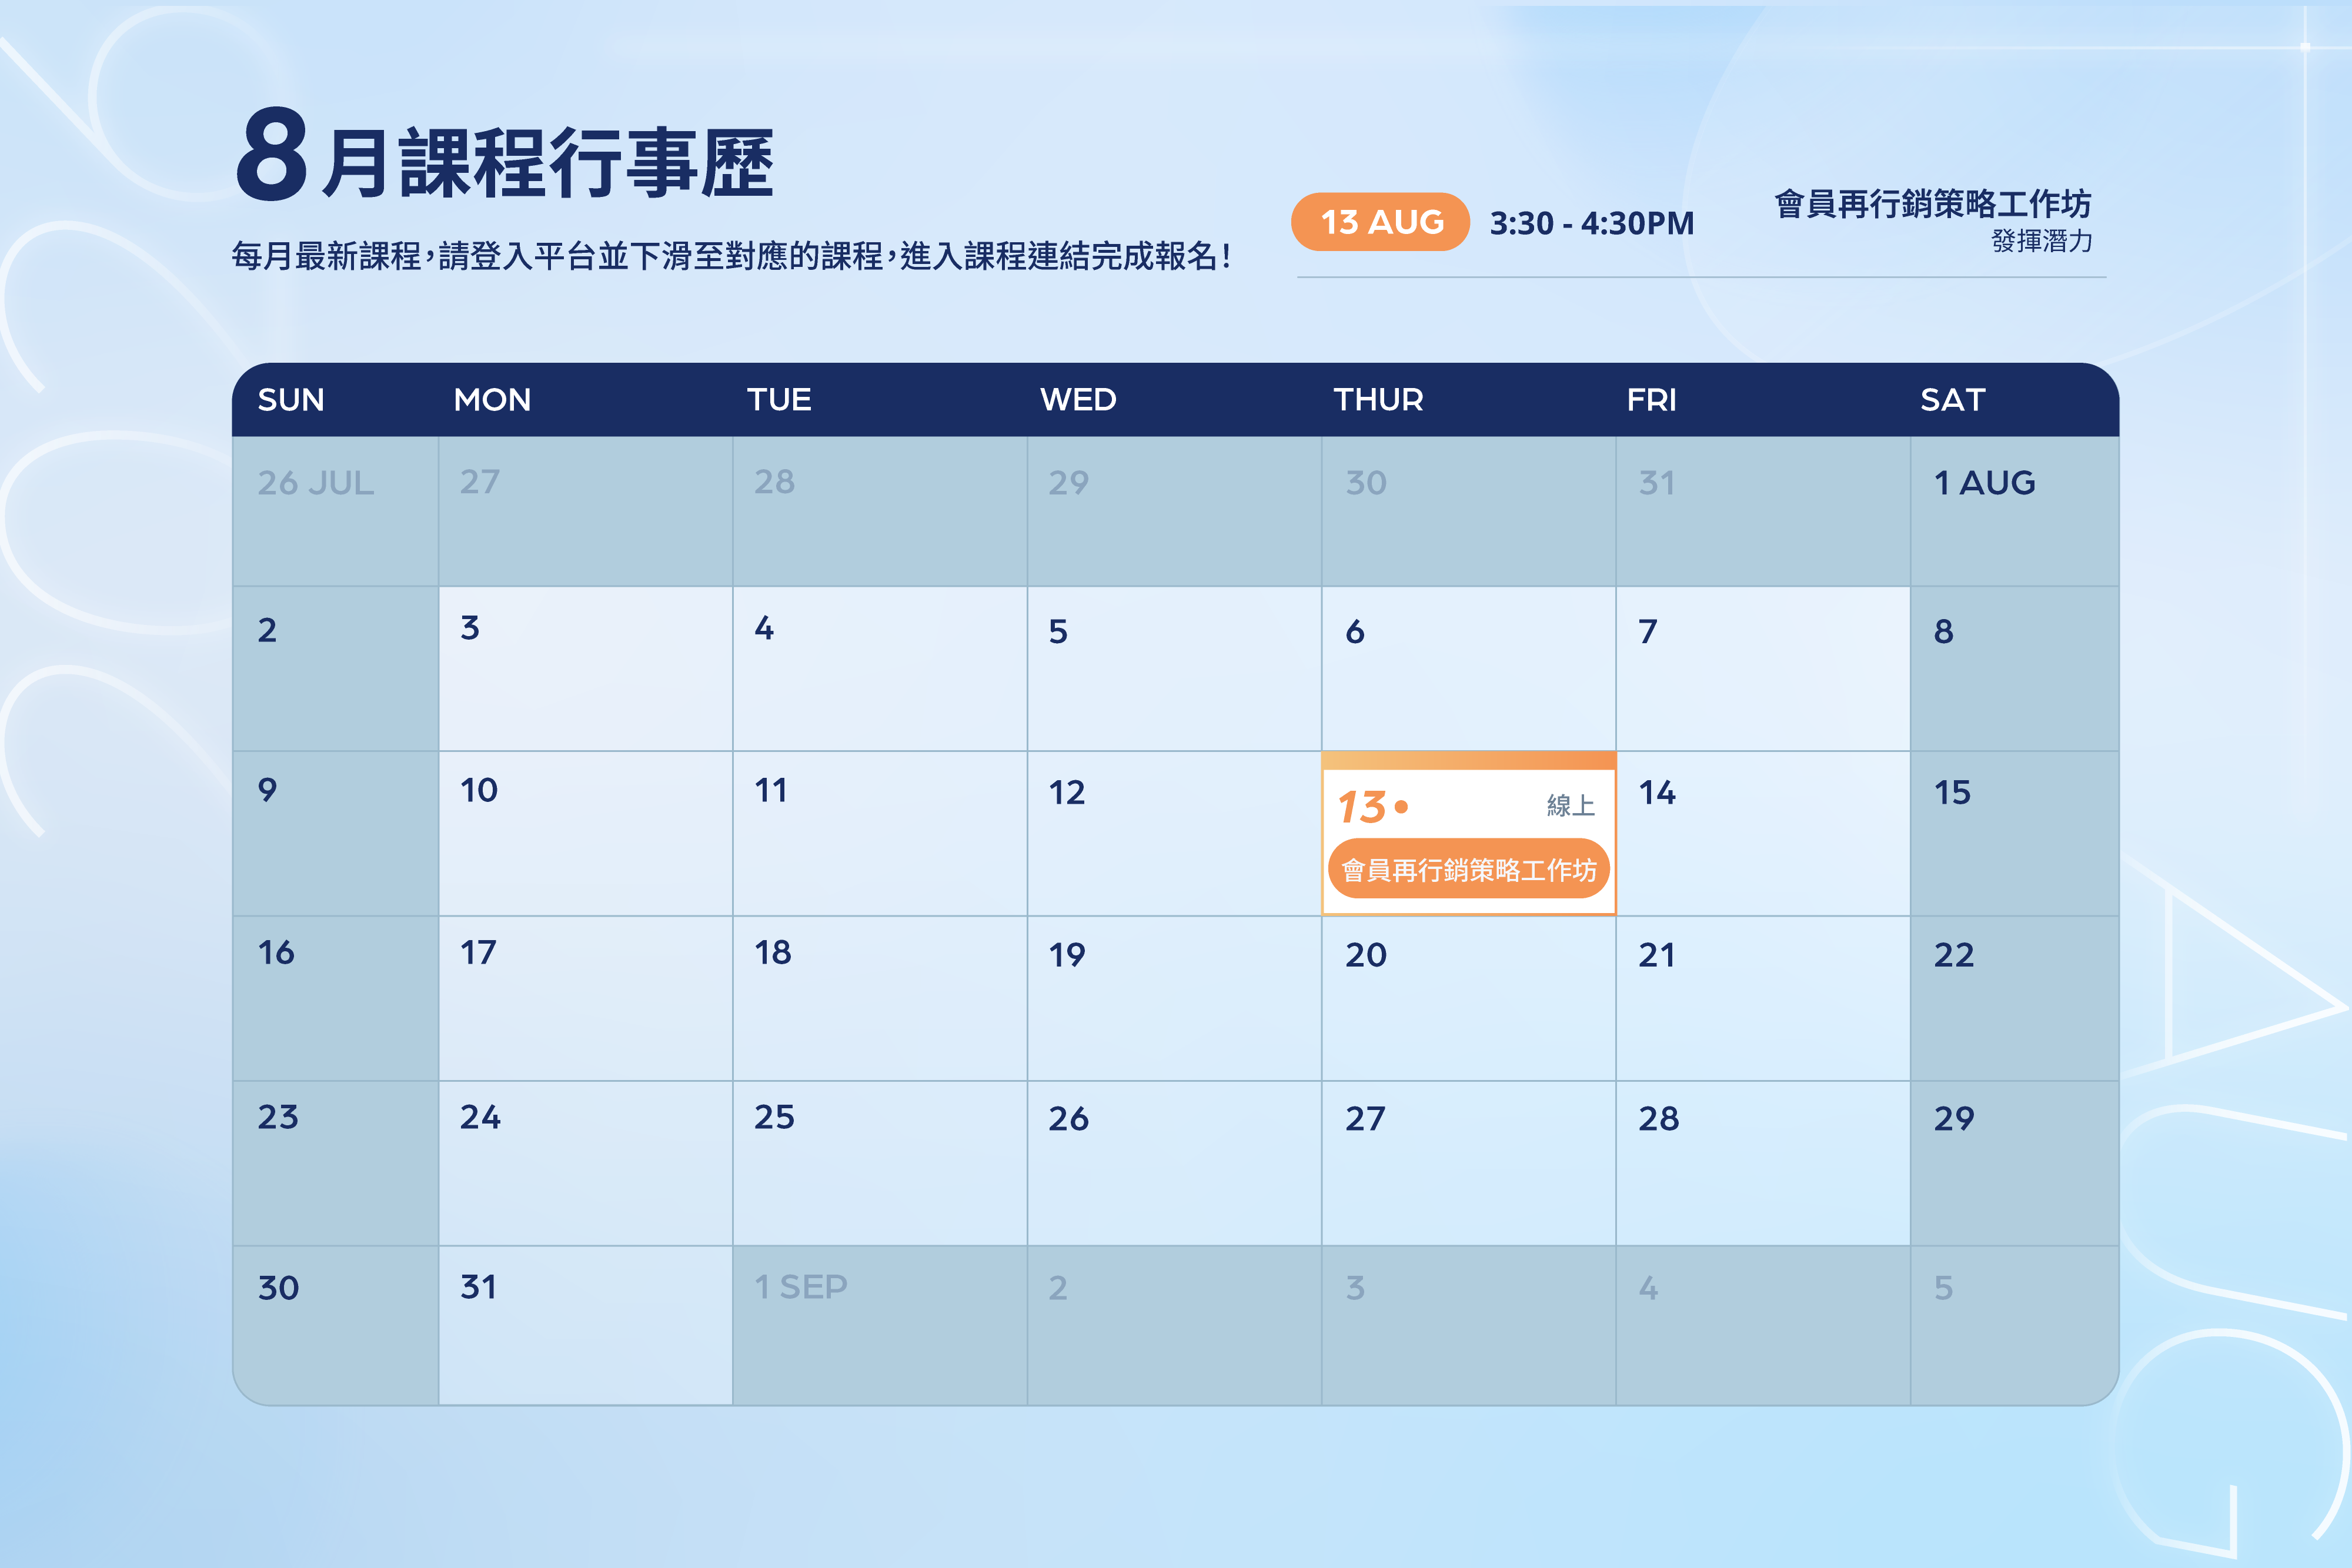Viewport: 2352px width, 1568px height.
Task: Click Thursday date 6
Action: click(1355, 631)
